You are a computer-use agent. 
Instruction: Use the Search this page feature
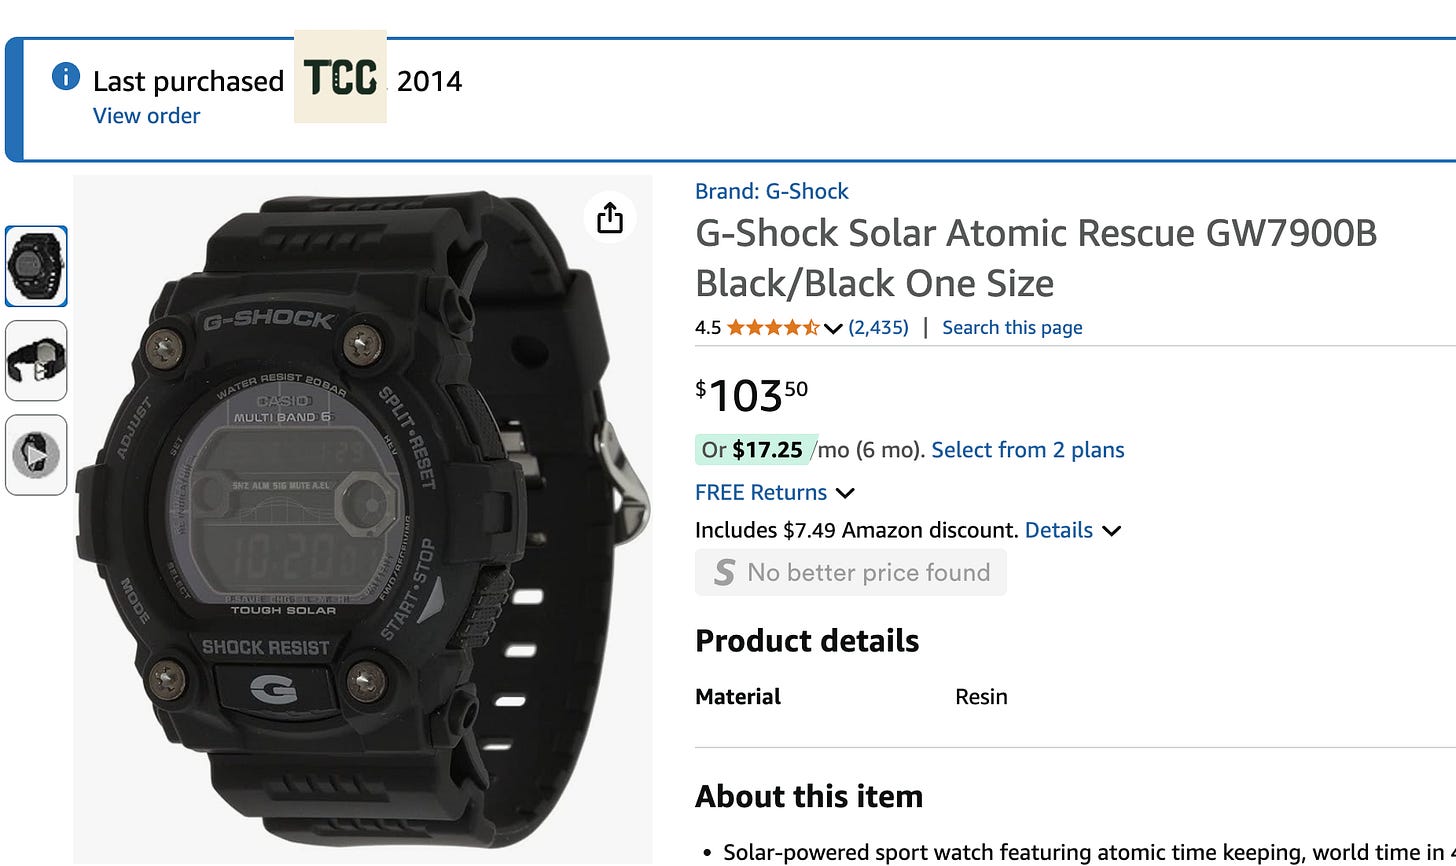click(x=1012, y=327)
